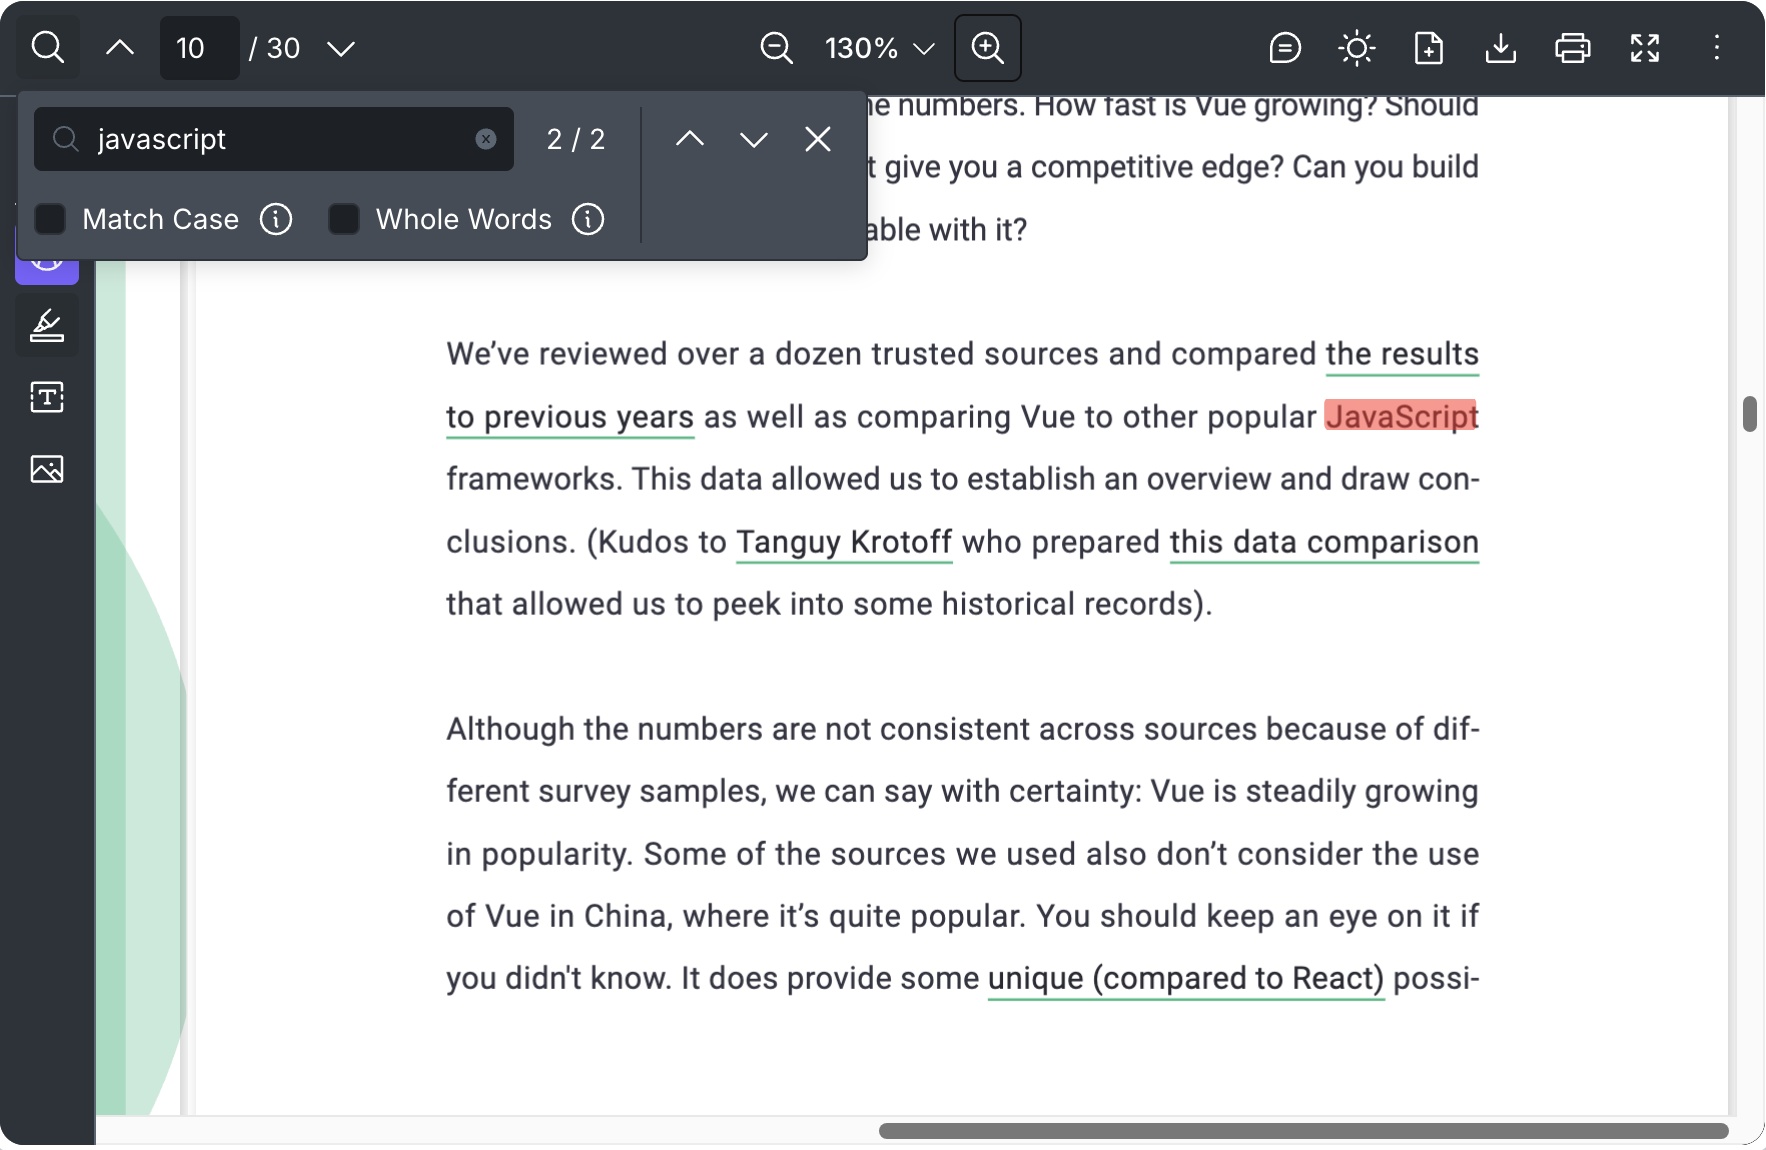This screenshot has width=1766, height=1150.
Task: Open "this data comparison" link
Action: pos(1324,542)
